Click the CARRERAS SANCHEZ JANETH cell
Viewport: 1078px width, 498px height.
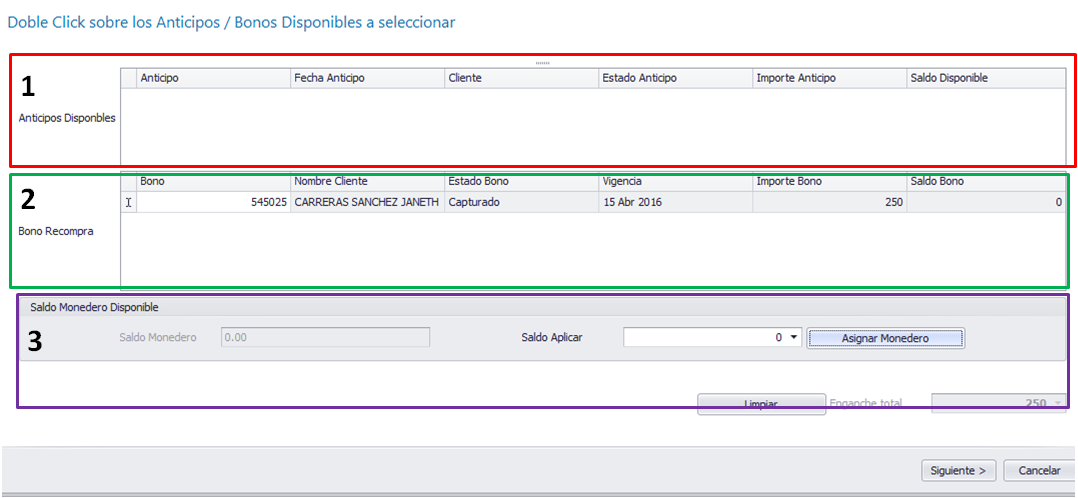point(367,202)
